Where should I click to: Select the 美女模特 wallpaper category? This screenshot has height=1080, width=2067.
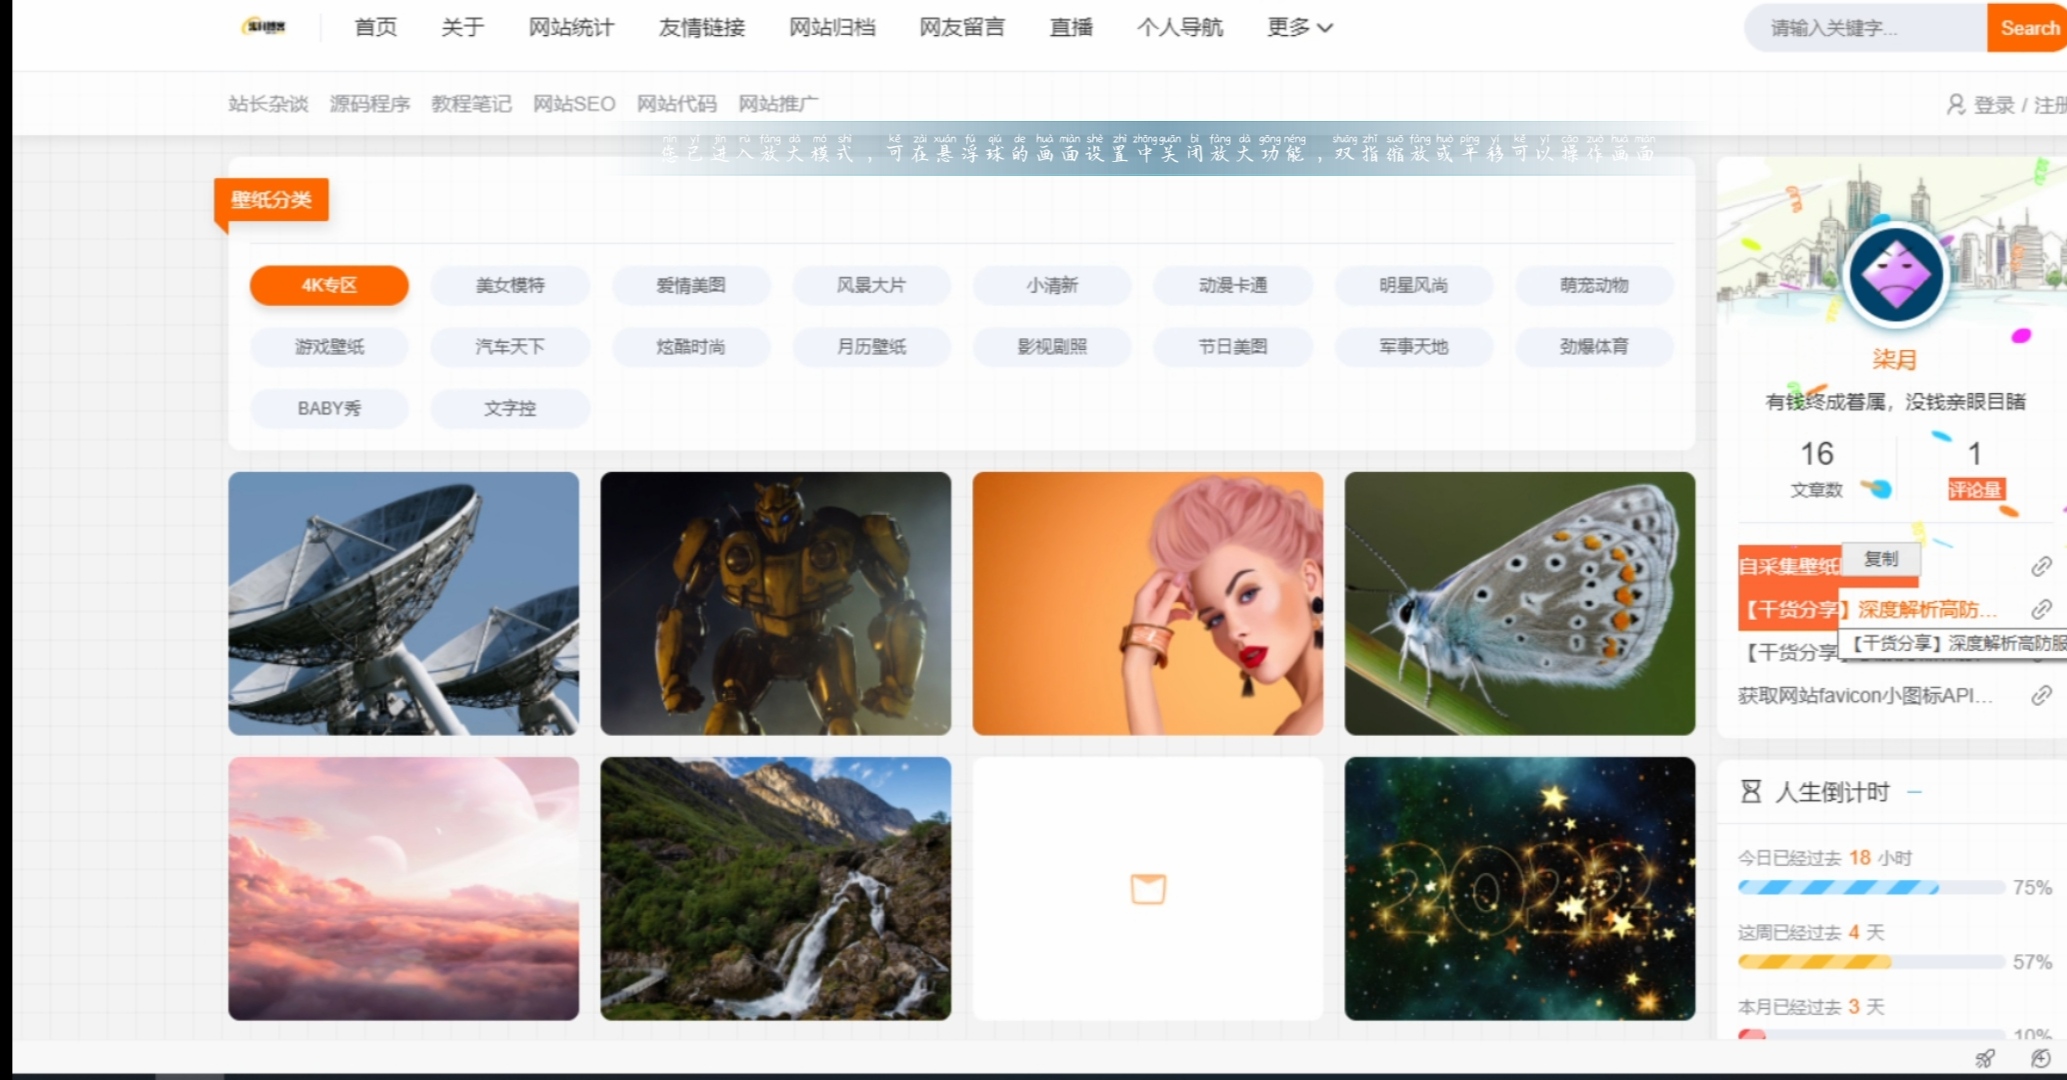point(509,284)
